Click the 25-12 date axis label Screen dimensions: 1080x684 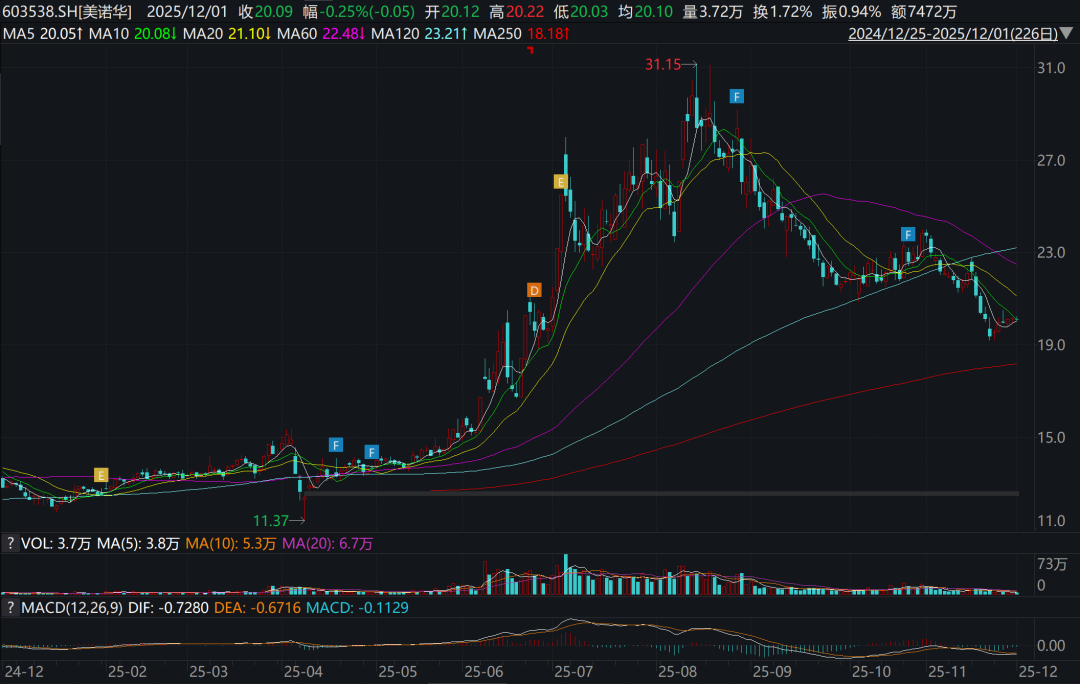(x=1039, y=672)
